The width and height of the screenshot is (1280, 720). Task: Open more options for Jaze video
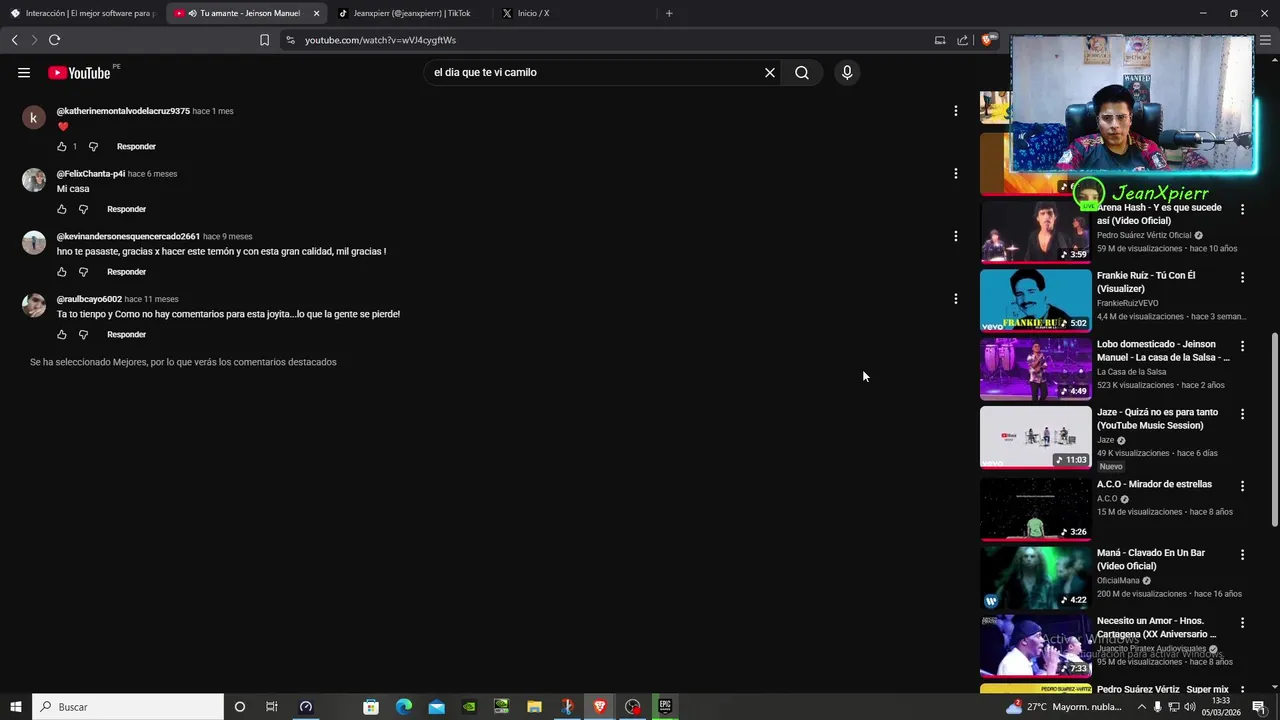[1243, 414]
